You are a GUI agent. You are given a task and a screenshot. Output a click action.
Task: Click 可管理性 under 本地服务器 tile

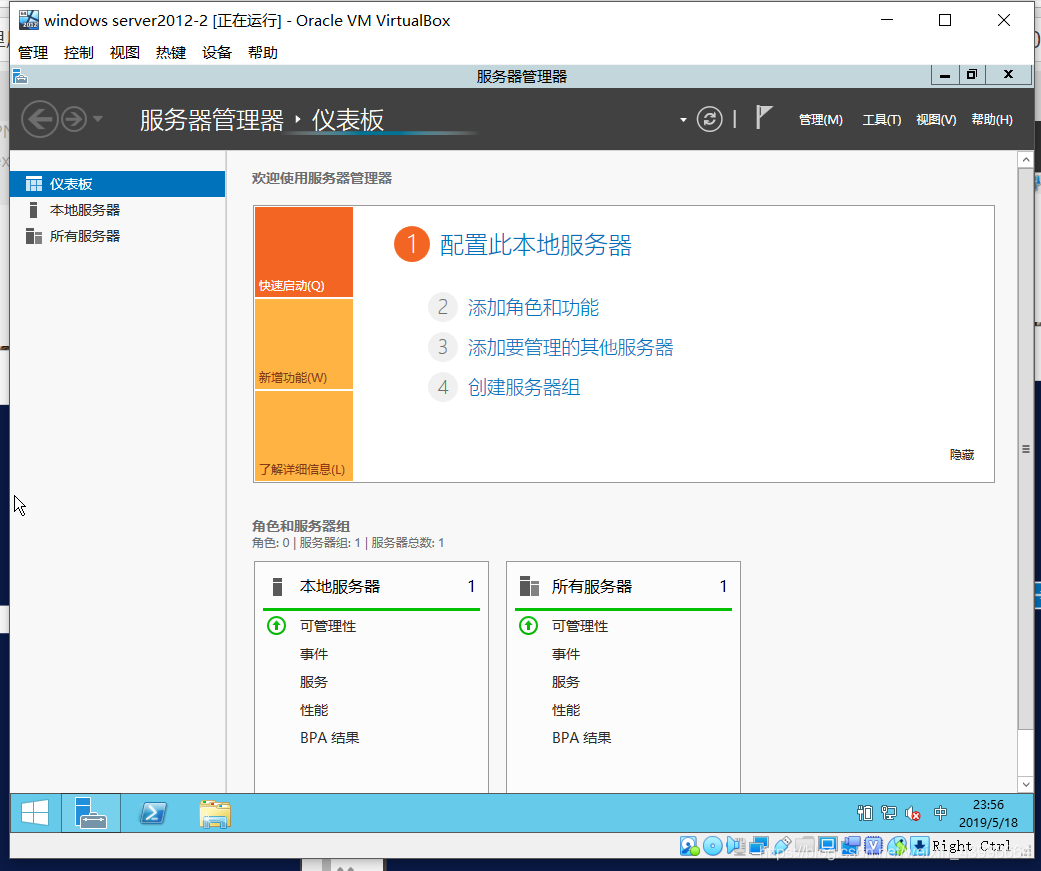pyautogui.click(x=328, y=626)
